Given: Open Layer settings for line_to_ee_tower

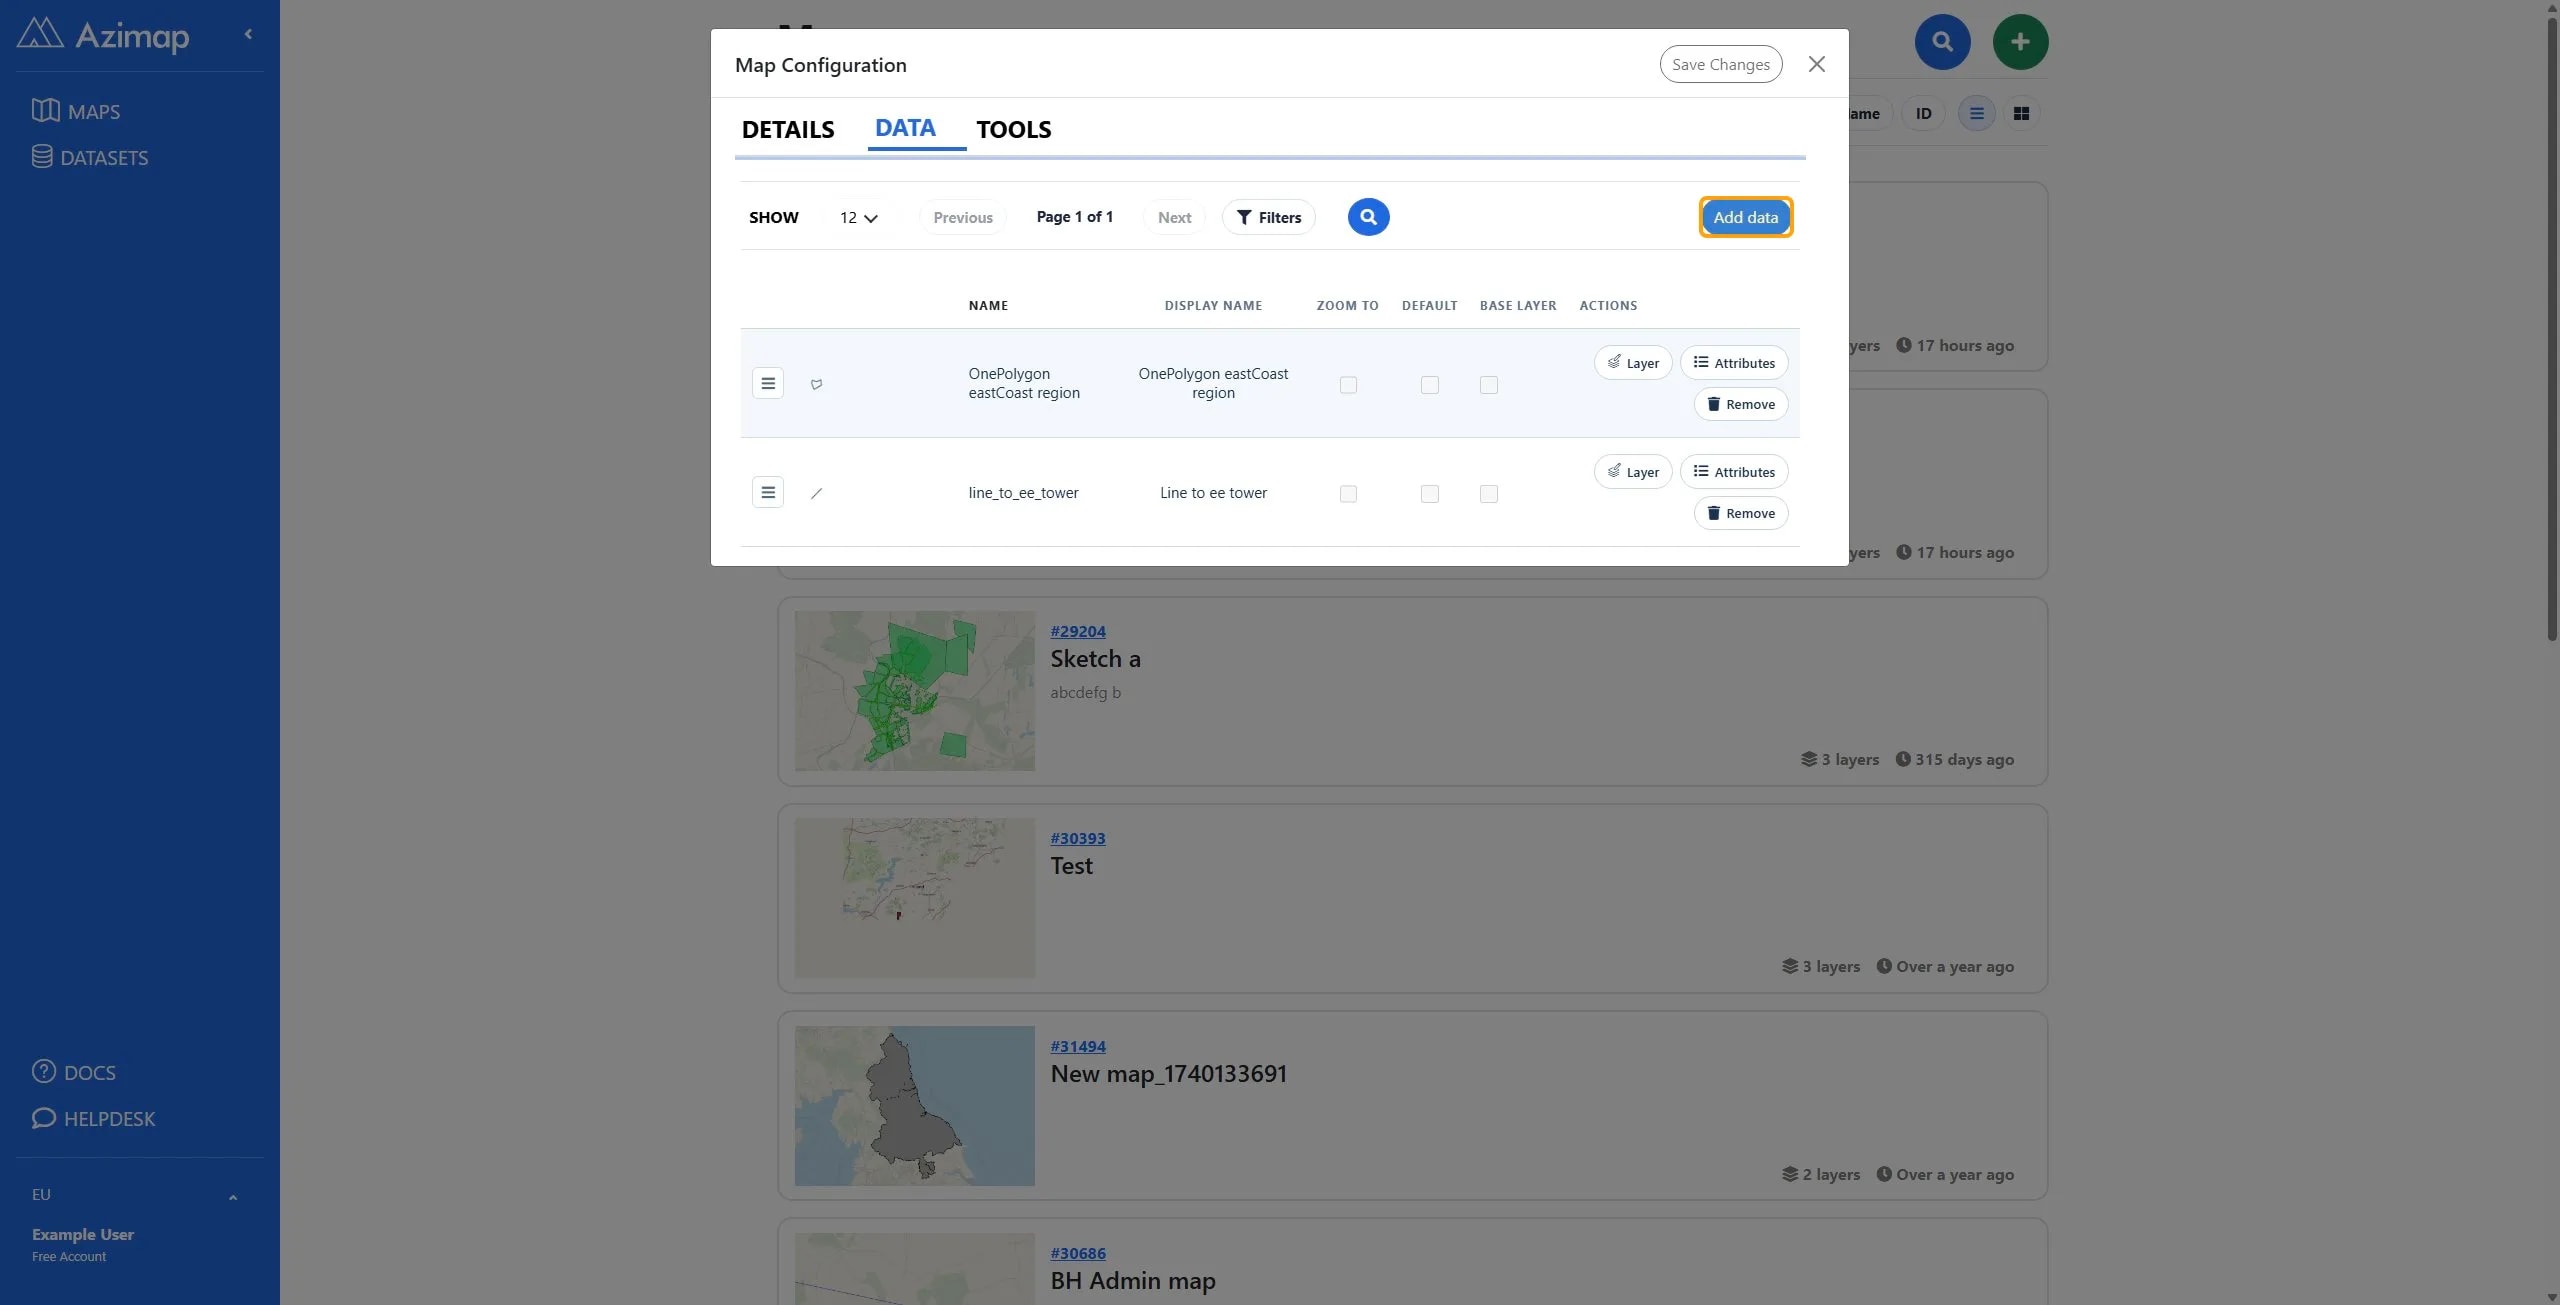Looking at the screenshot, I should tap(1633, 472).
